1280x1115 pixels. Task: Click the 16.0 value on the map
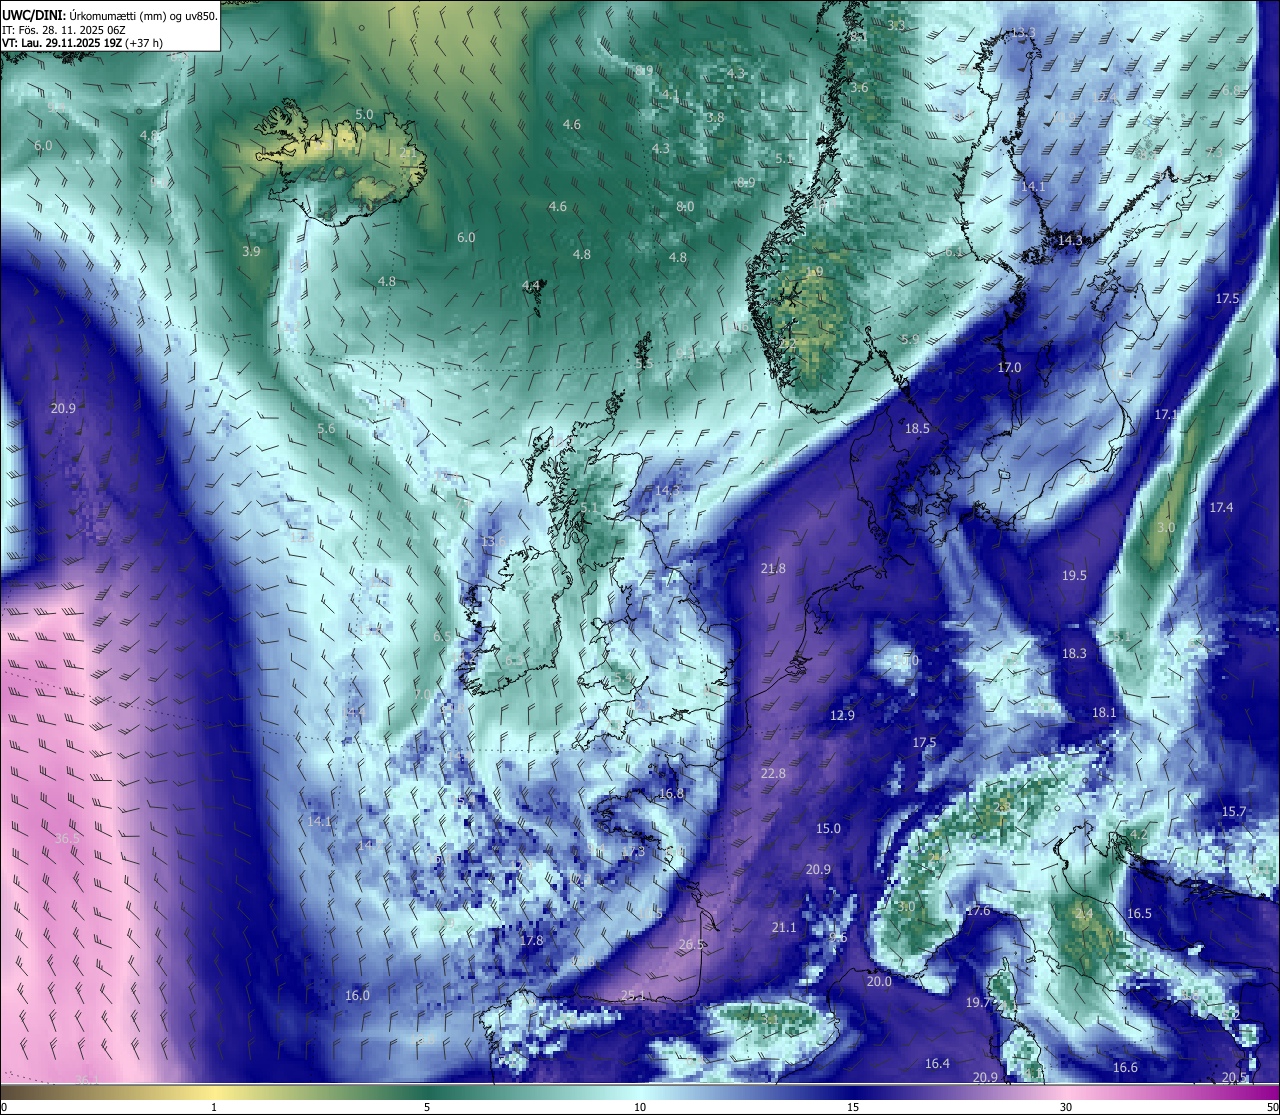[x=357, y=996]
